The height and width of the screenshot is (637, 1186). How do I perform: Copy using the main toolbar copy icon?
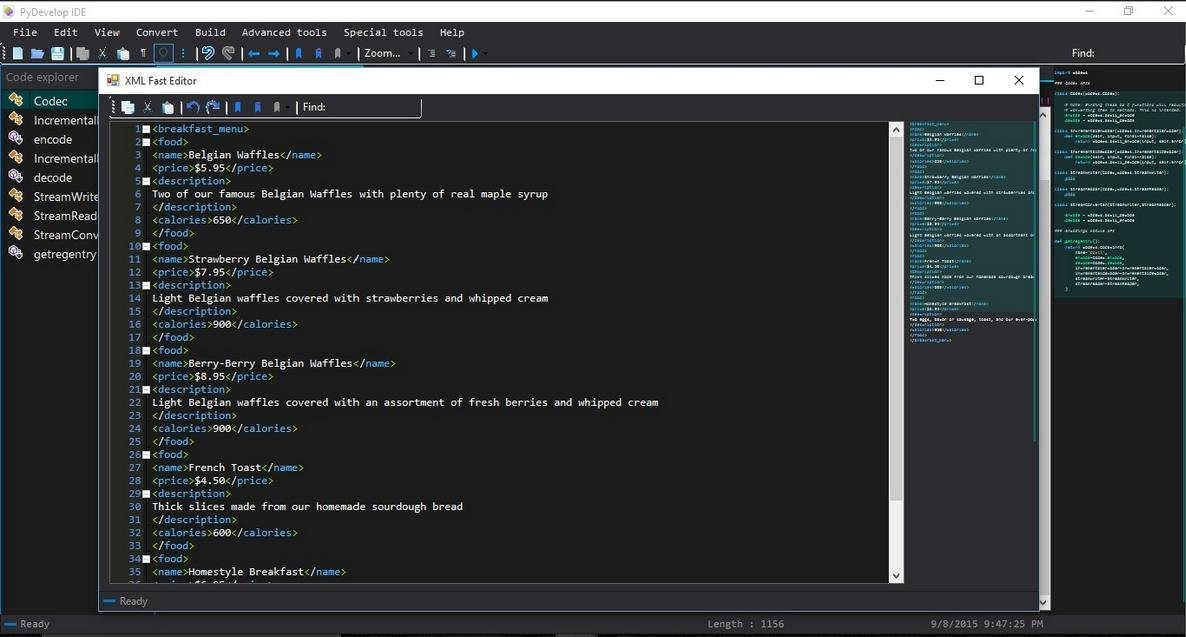click(82, 53)
